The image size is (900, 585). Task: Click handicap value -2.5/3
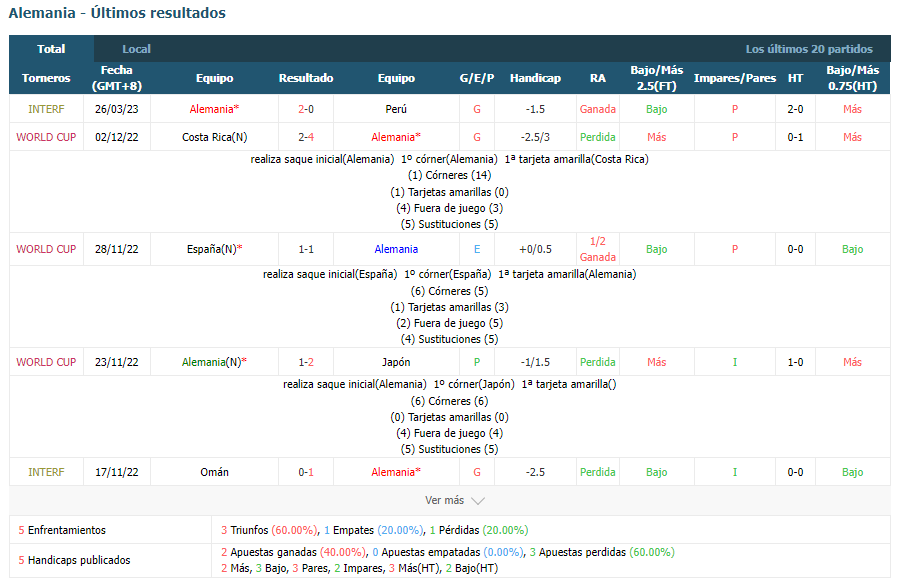point(535,137)
